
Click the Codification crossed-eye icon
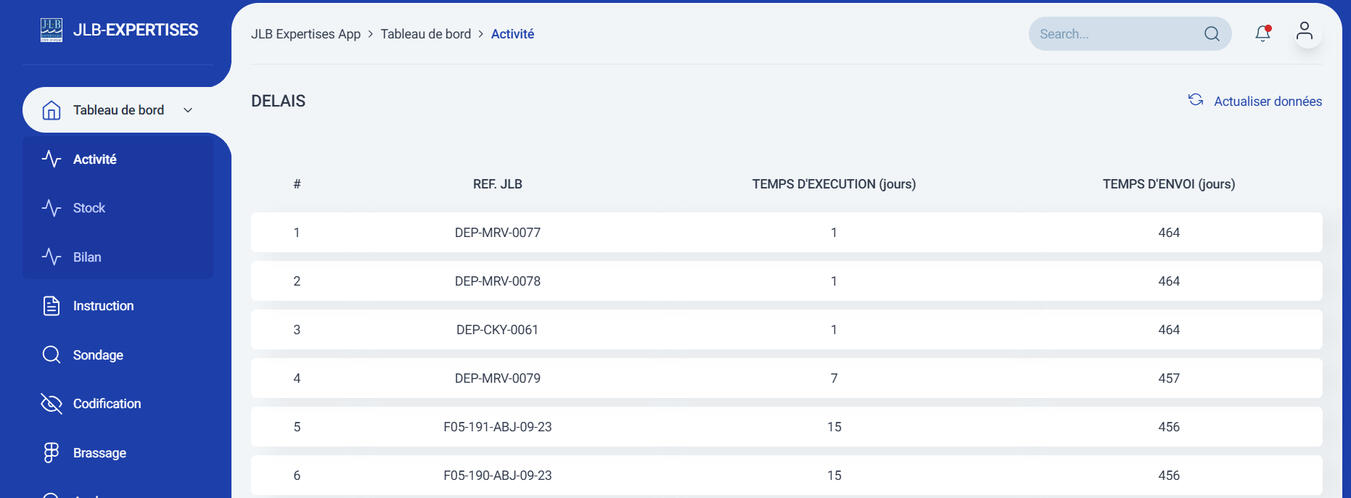click(x=51, y=404)
